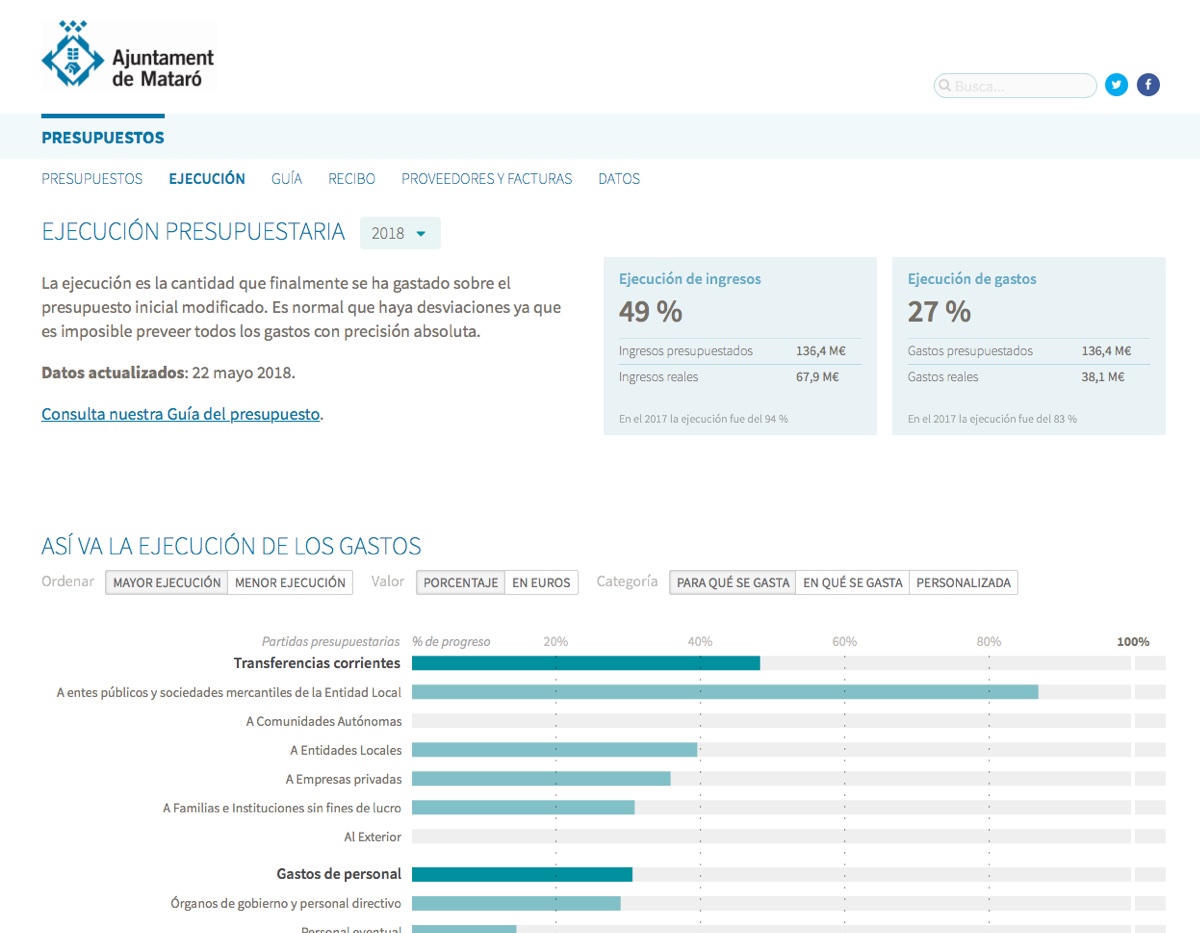Select Menor Ejecución sort option
This screenshot has height=933, width=1200.
pyautogui.click(x=290, y=583)
